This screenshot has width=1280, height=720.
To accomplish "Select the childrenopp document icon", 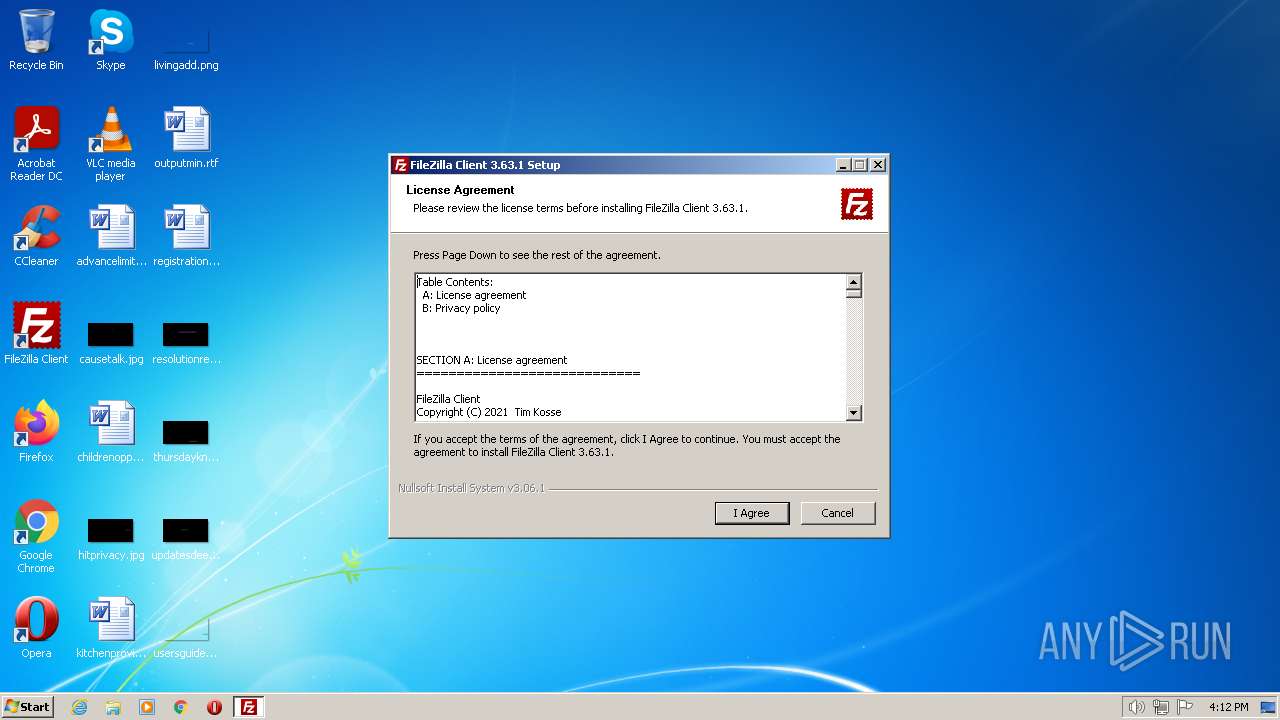I will coord(110,432).
